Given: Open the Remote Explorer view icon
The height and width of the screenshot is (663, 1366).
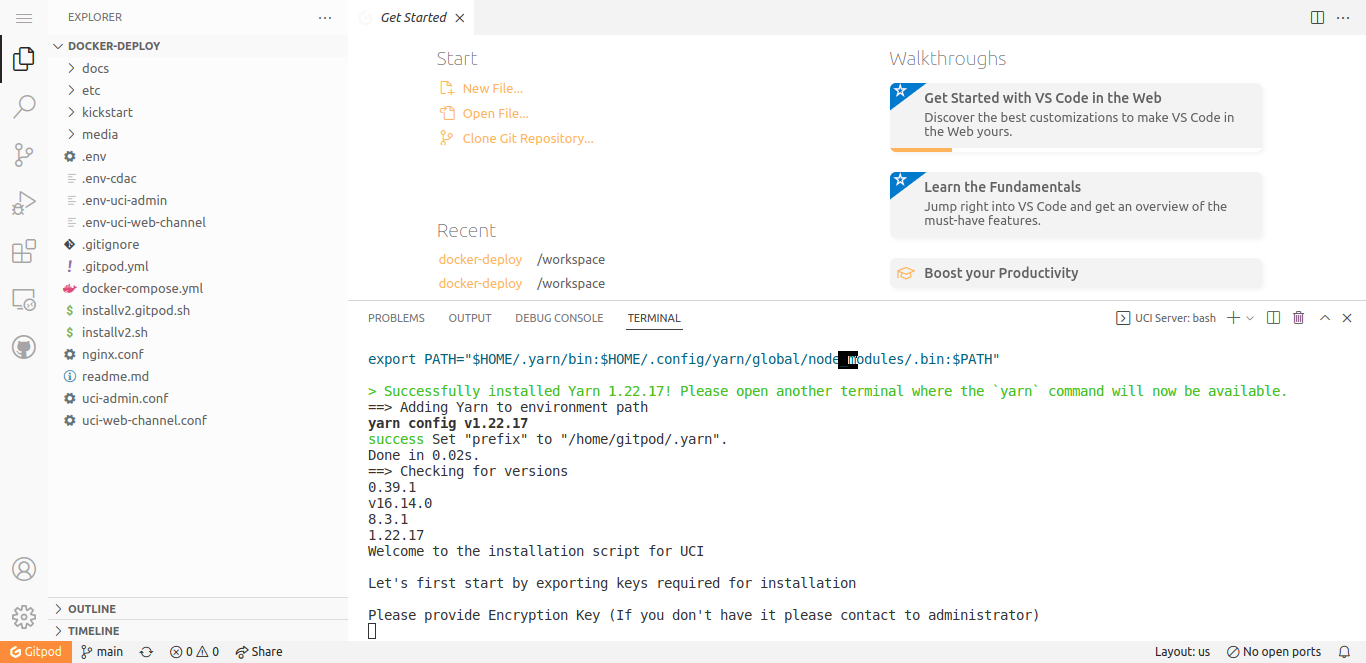Looking at the screenshot, I should (x=24, y=299).
